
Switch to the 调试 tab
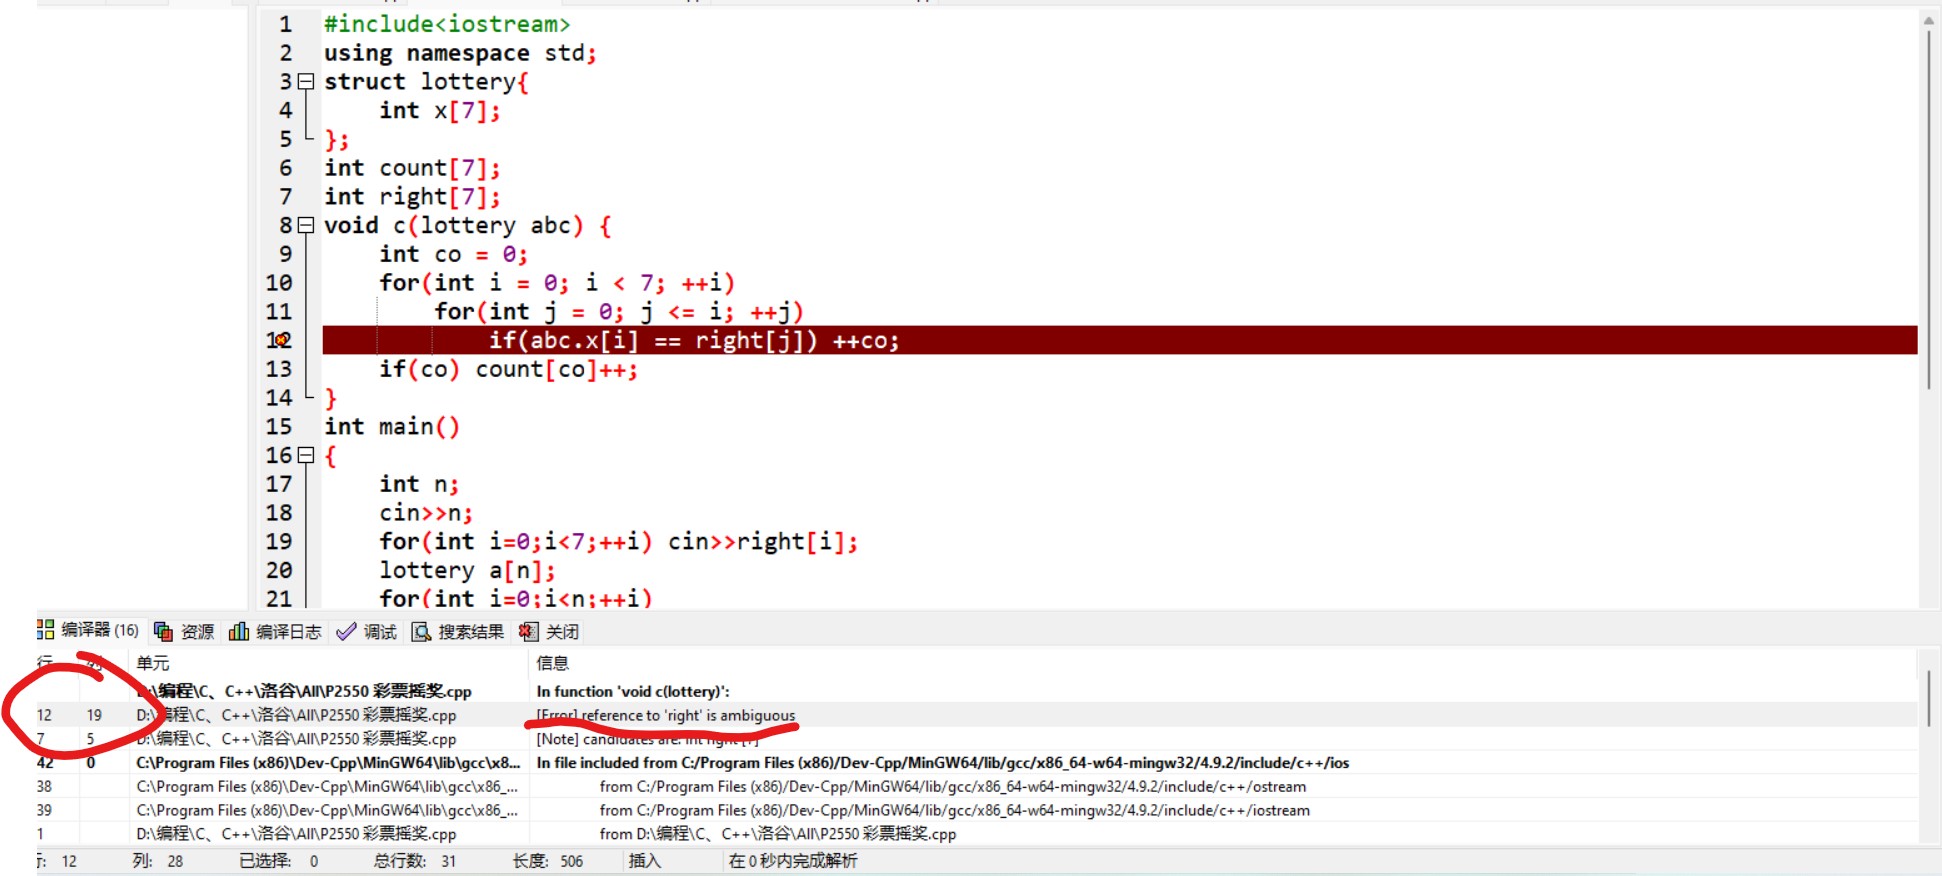367,632
